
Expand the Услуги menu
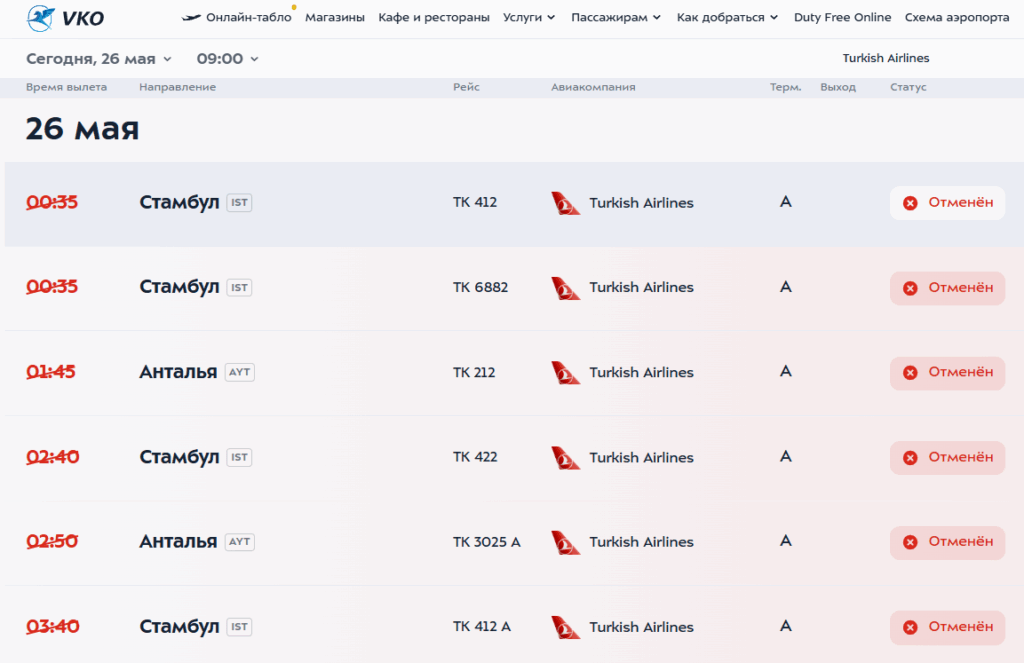click(529, 18)
